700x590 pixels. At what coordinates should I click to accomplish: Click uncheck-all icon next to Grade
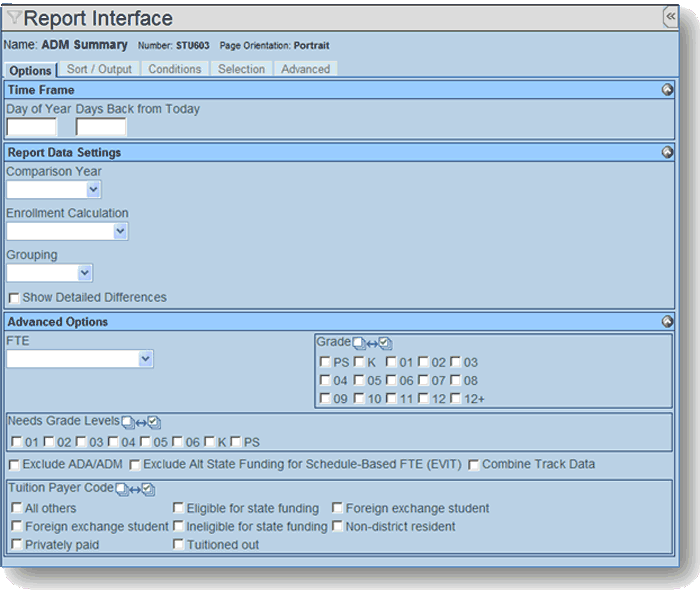(358, 343)
